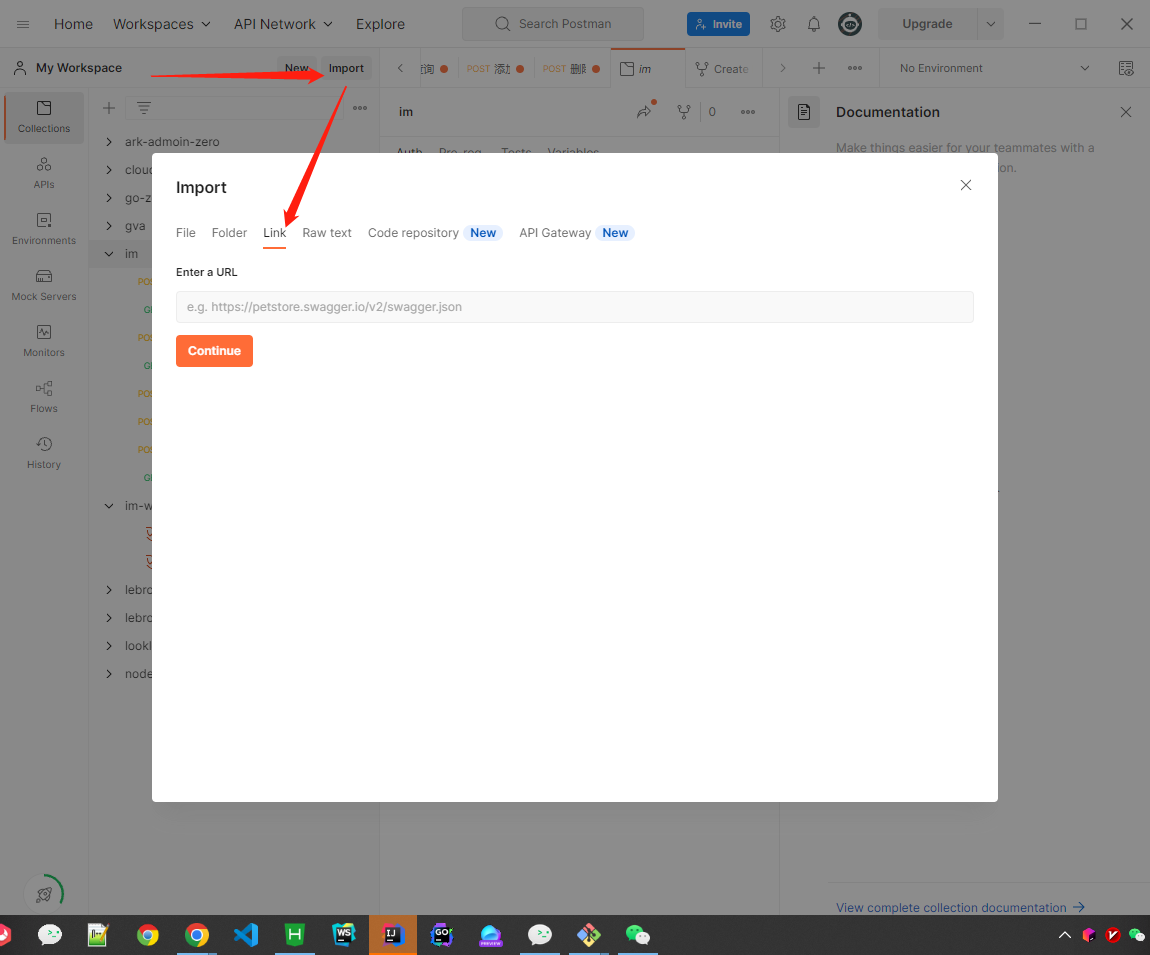Open the im collection three-dot menu

click(747, 112)
